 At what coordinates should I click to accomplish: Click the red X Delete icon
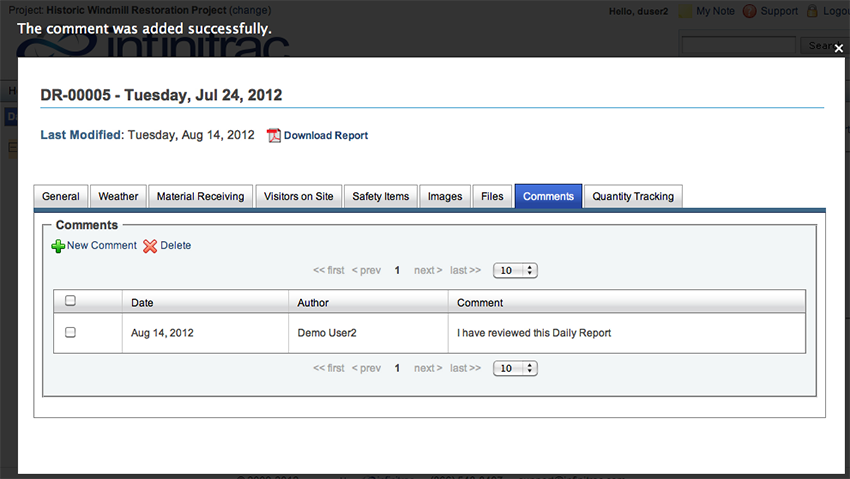[150, 246]
